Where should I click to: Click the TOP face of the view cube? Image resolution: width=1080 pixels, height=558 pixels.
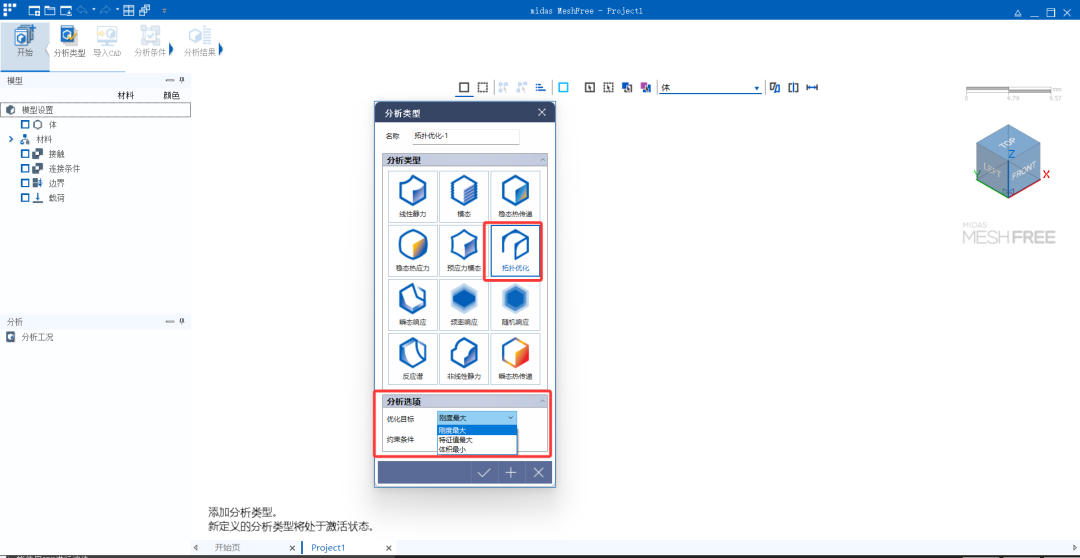[x=1007, y=143]
